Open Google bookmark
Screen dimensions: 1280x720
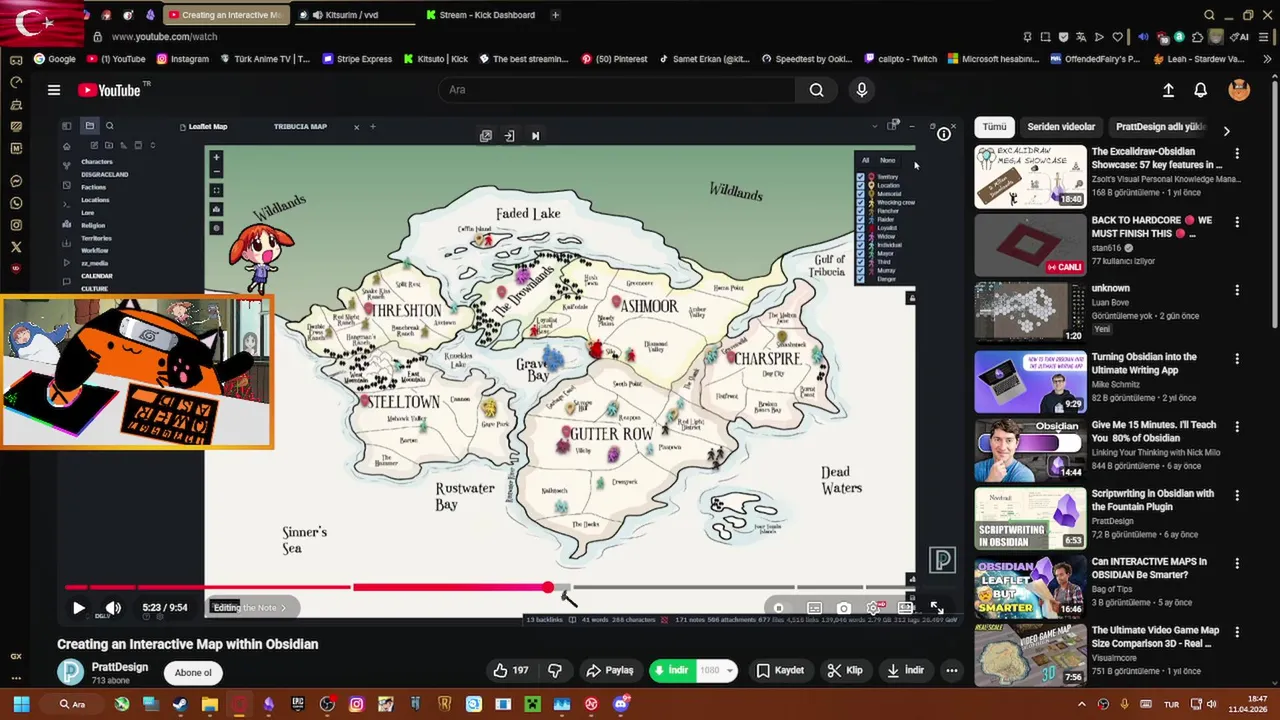pos(54,59)
